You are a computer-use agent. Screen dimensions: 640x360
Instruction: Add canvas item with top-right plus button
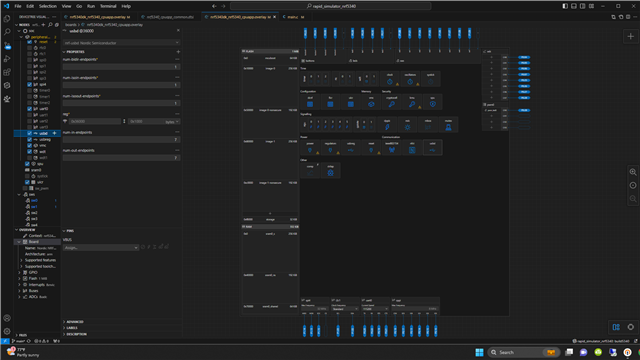630,36
